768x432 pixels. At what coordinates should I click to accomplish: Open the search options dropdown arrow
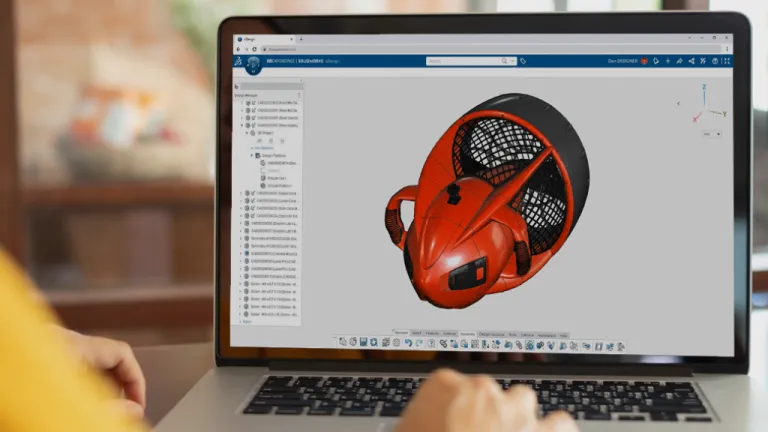[x=512, y=61]
